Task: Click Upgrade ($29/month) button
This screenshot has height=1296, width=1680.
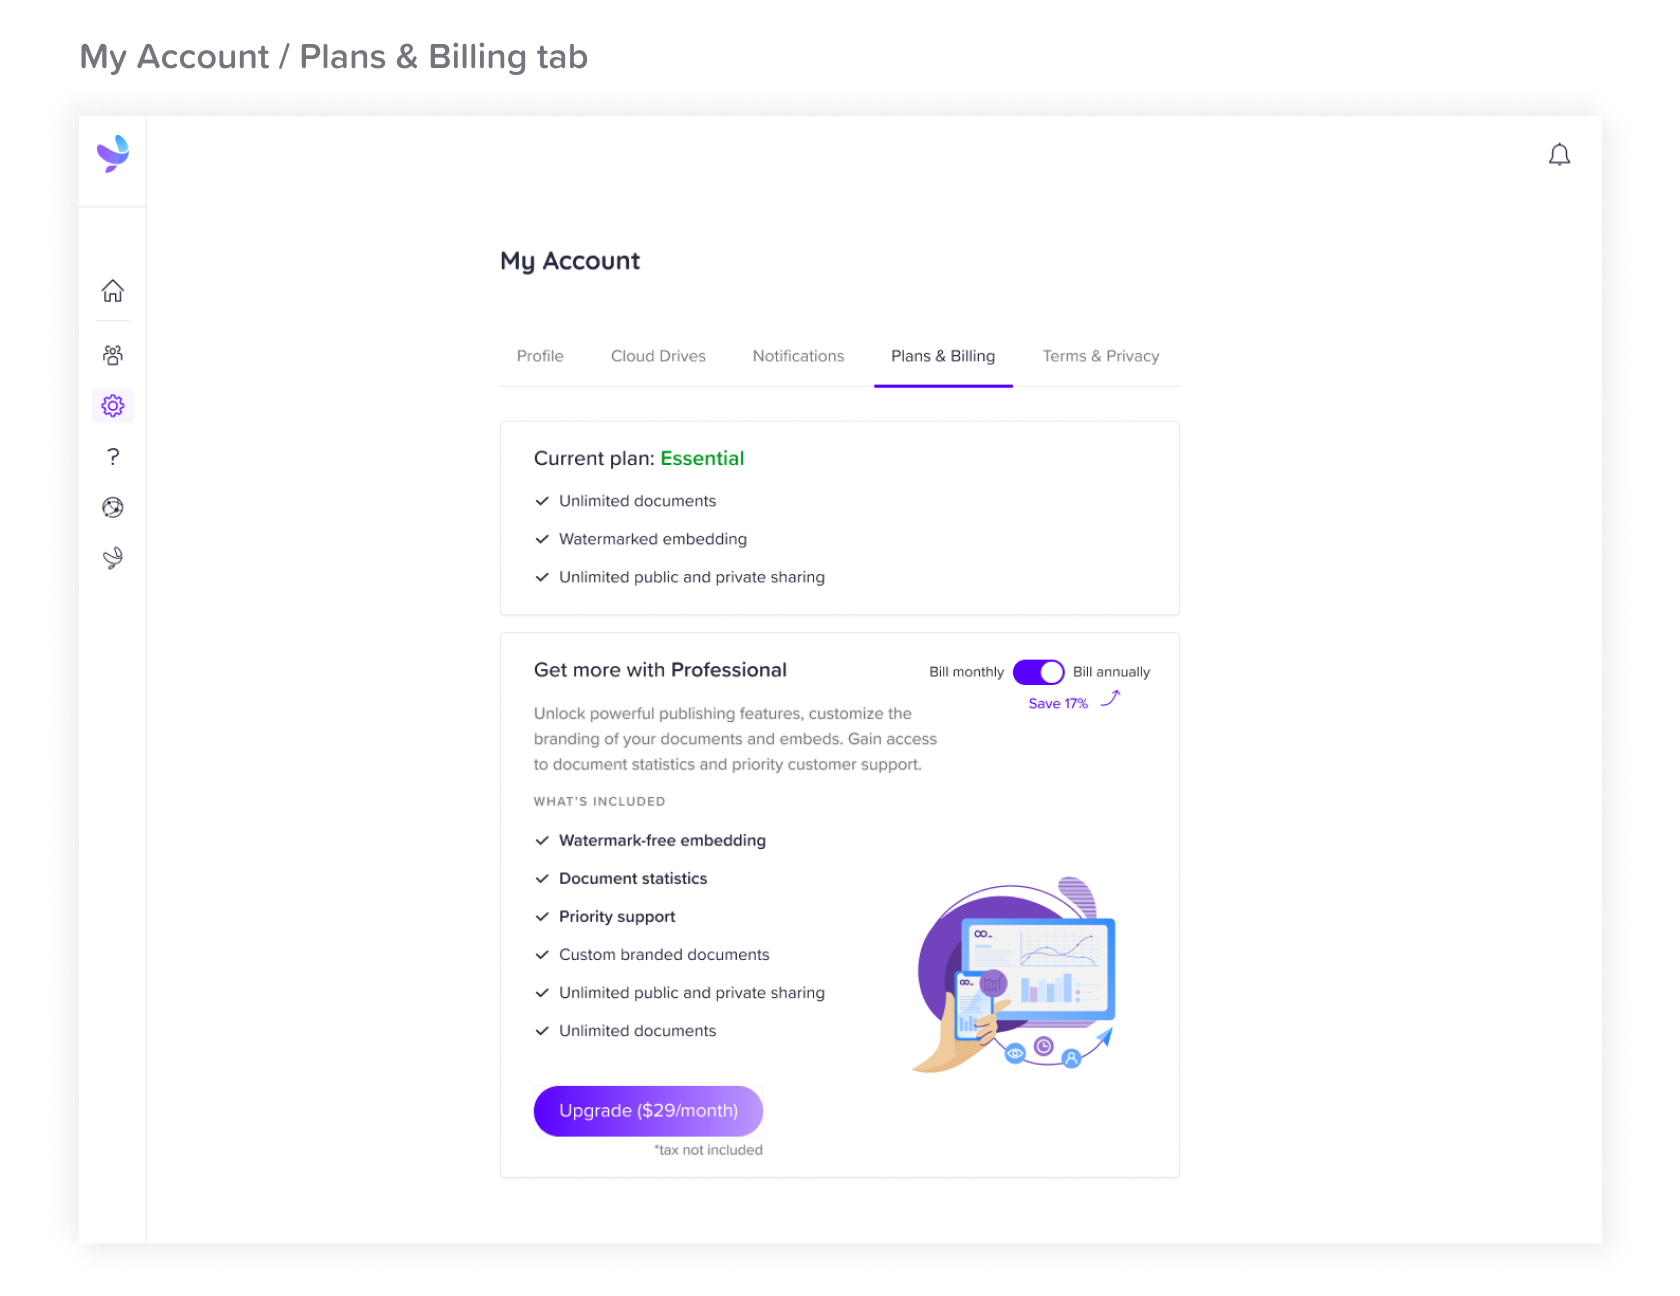Action: click(648, 1111)
